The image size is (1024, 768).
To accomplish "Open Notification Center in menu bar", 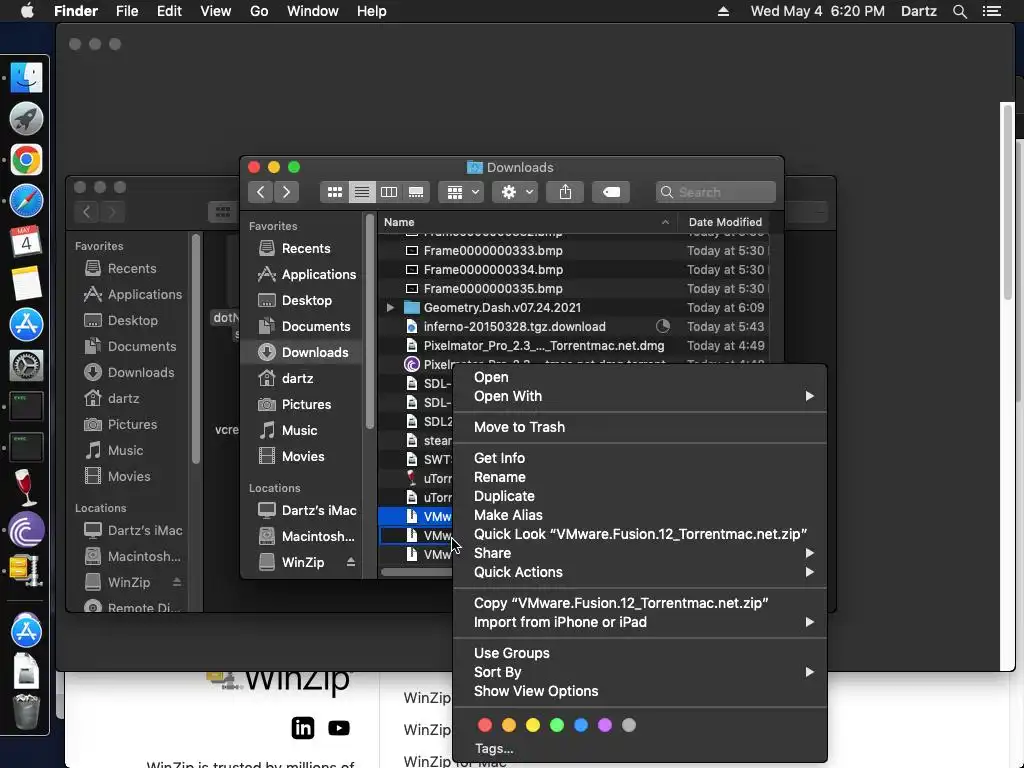I will (x=992, y=11).
